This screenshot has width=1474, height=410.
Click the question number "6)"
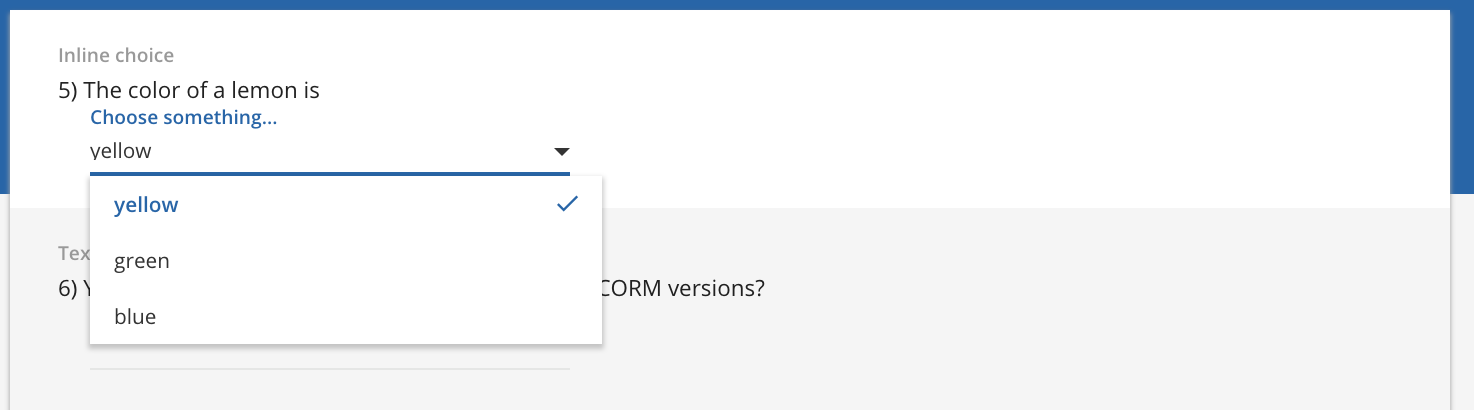click(68, 288)
